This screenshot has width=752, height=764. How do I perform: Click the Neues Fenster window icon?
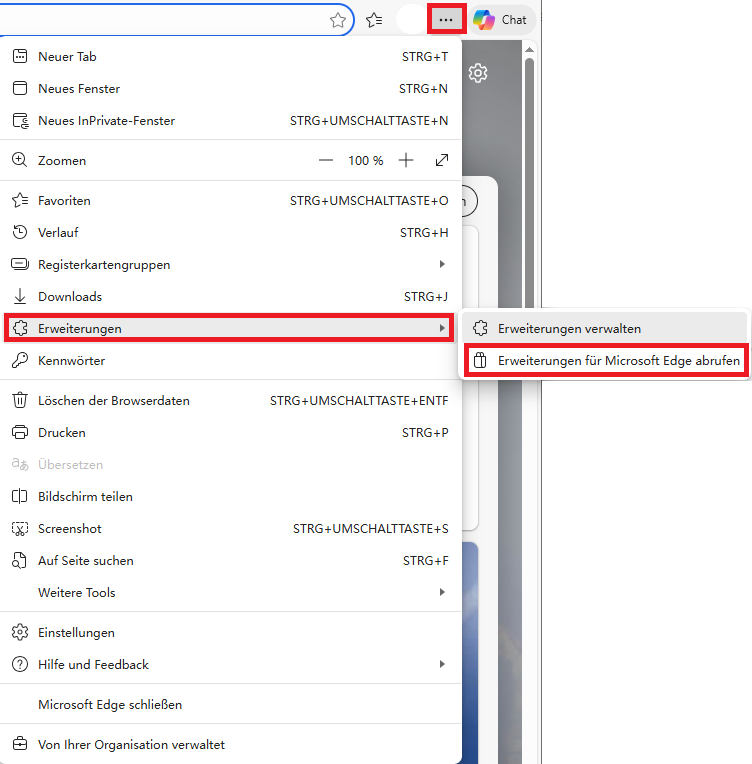click(20, 89)
